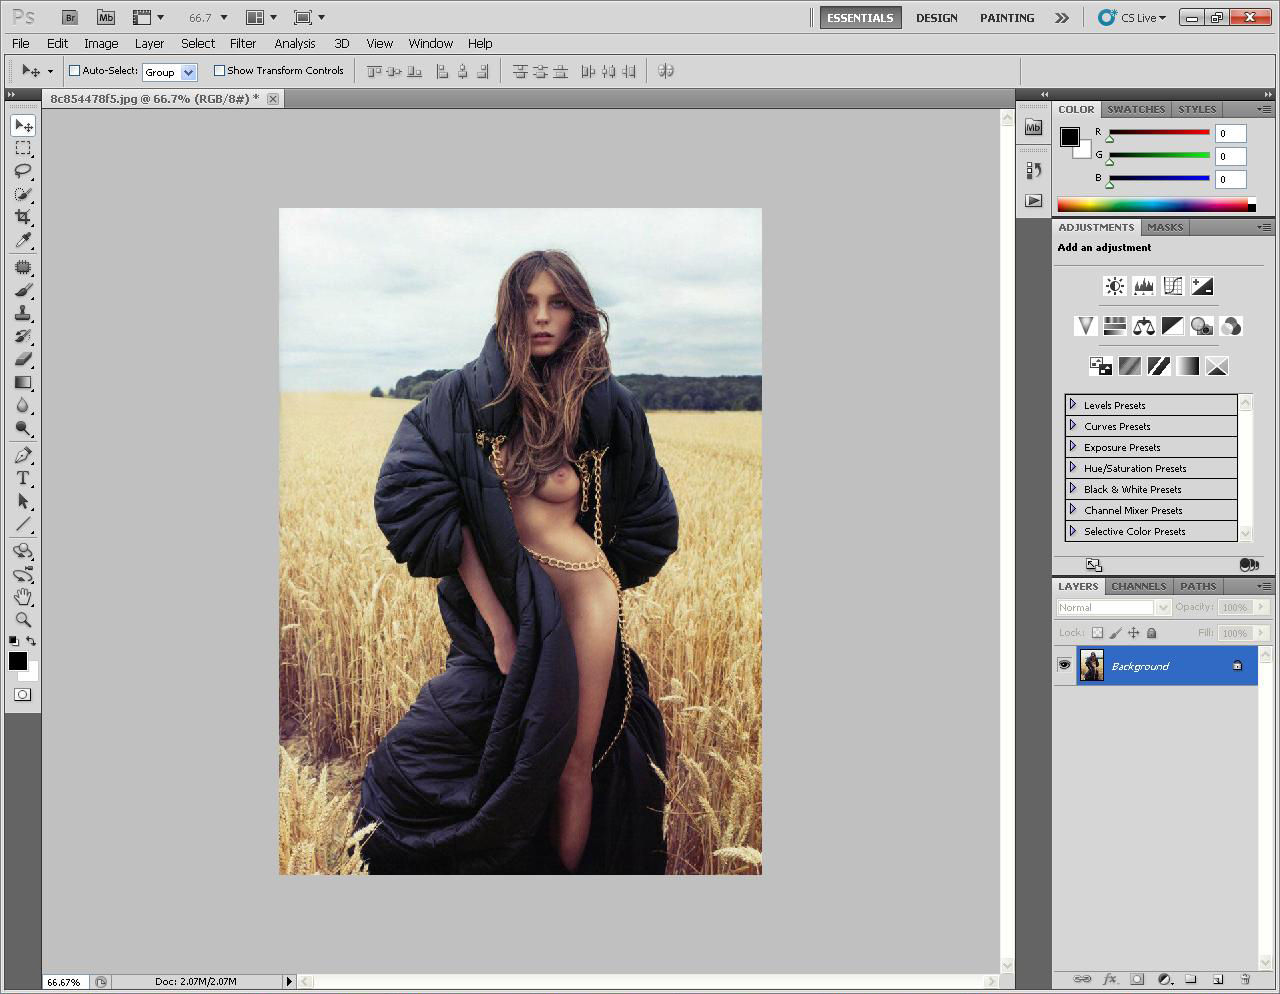Expand Levels Presets

1073,404
